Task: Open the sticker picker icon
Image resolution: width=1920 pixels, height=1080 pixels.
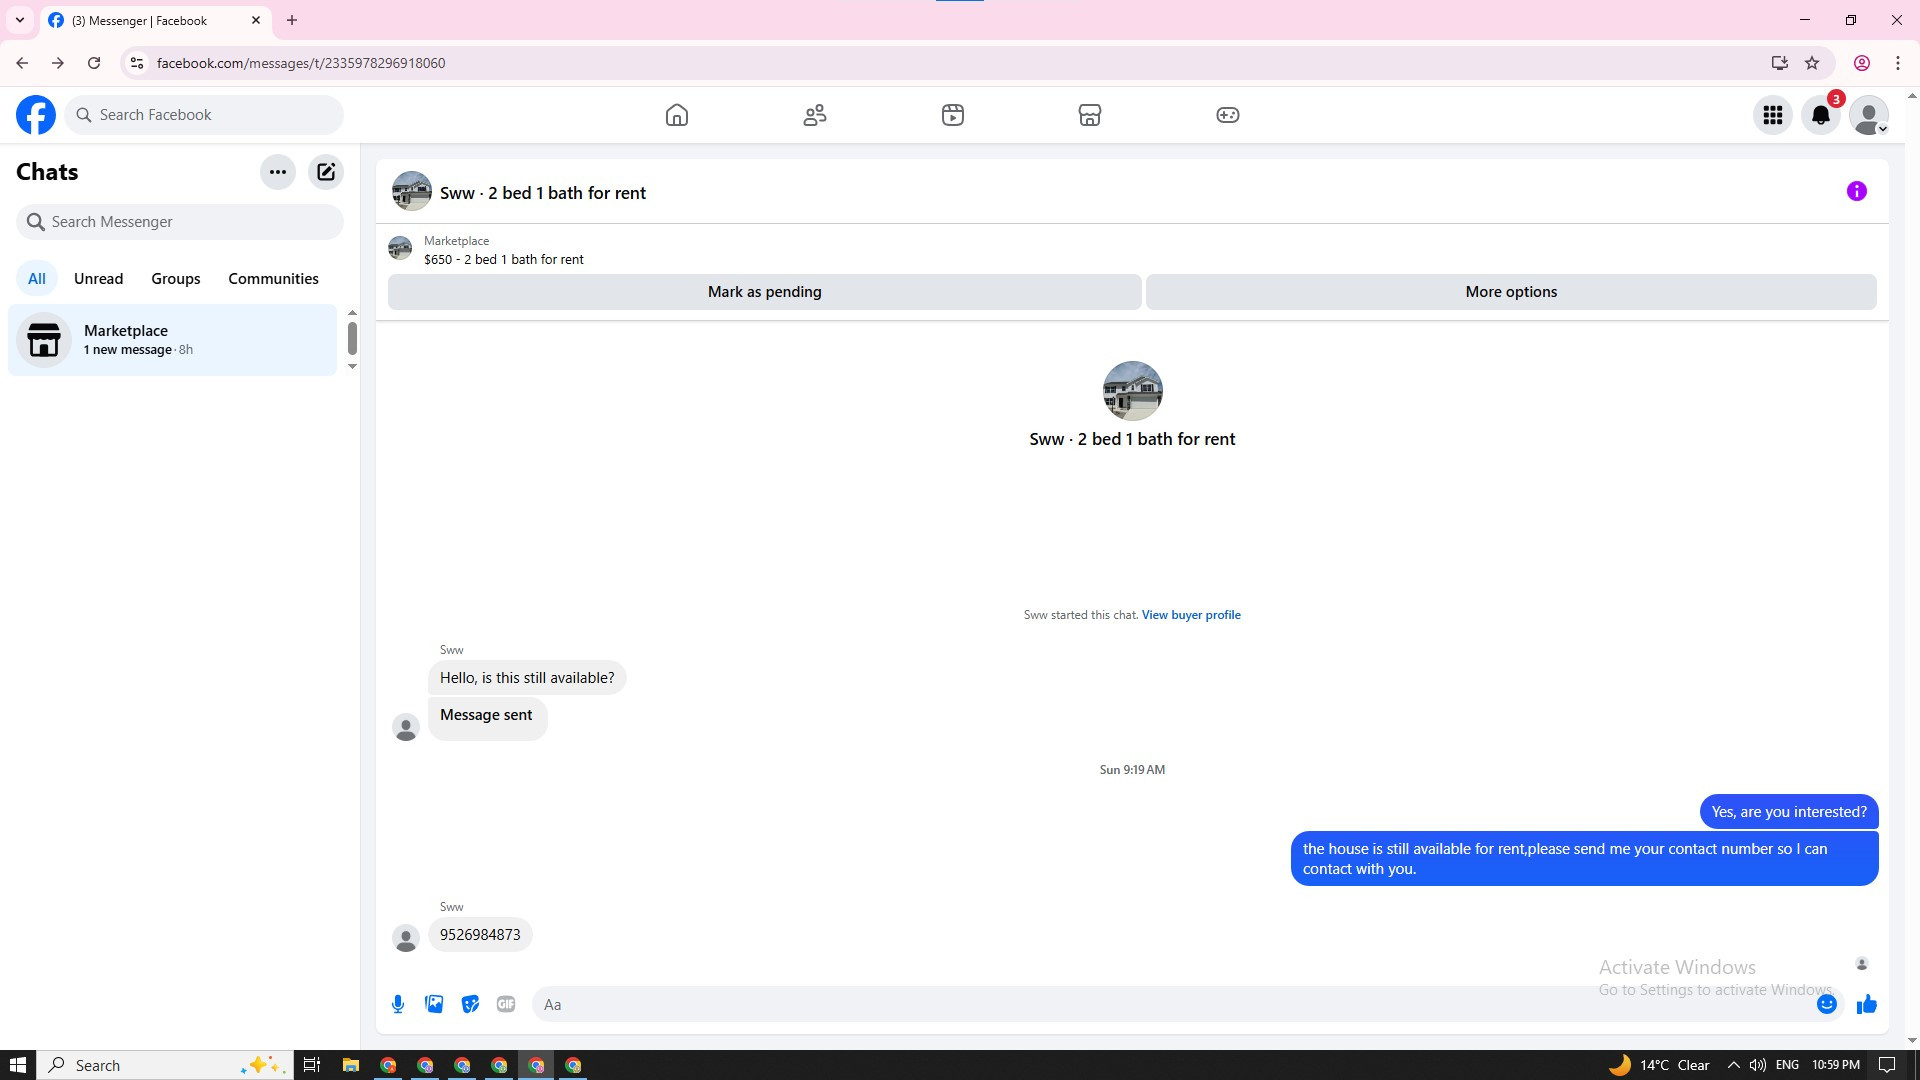Action: [x=470, y=1004]
